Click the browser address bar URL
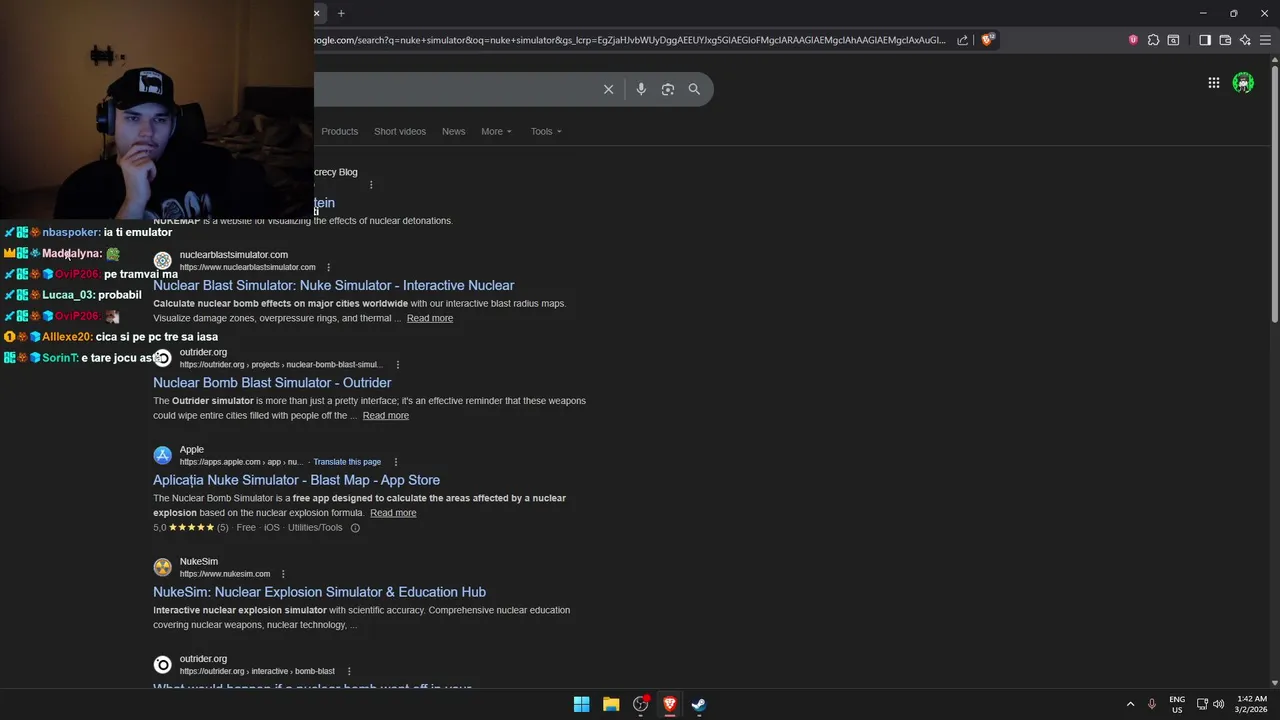 [x=630, y=40]
